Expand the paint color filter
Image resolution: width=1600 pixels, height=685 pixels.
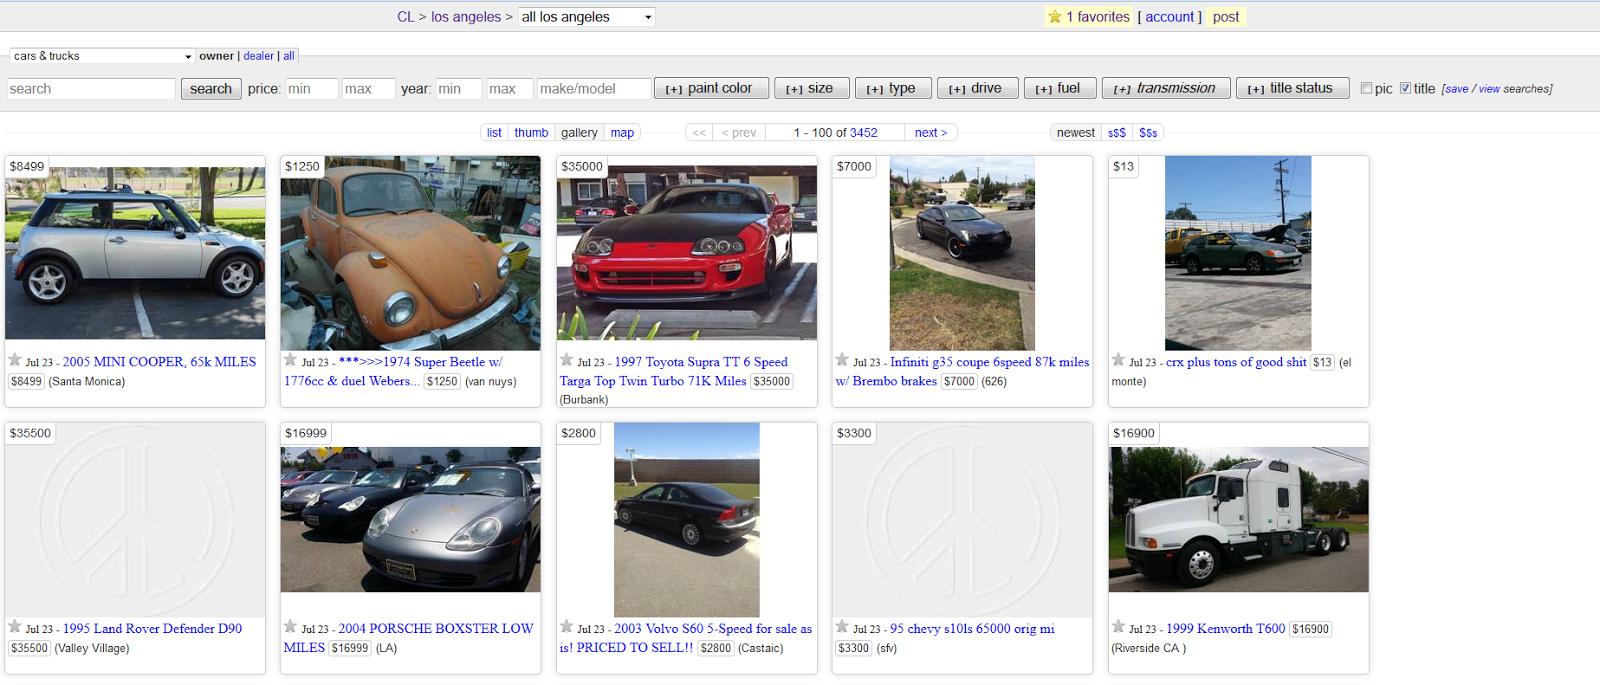[x=710, y=88]
